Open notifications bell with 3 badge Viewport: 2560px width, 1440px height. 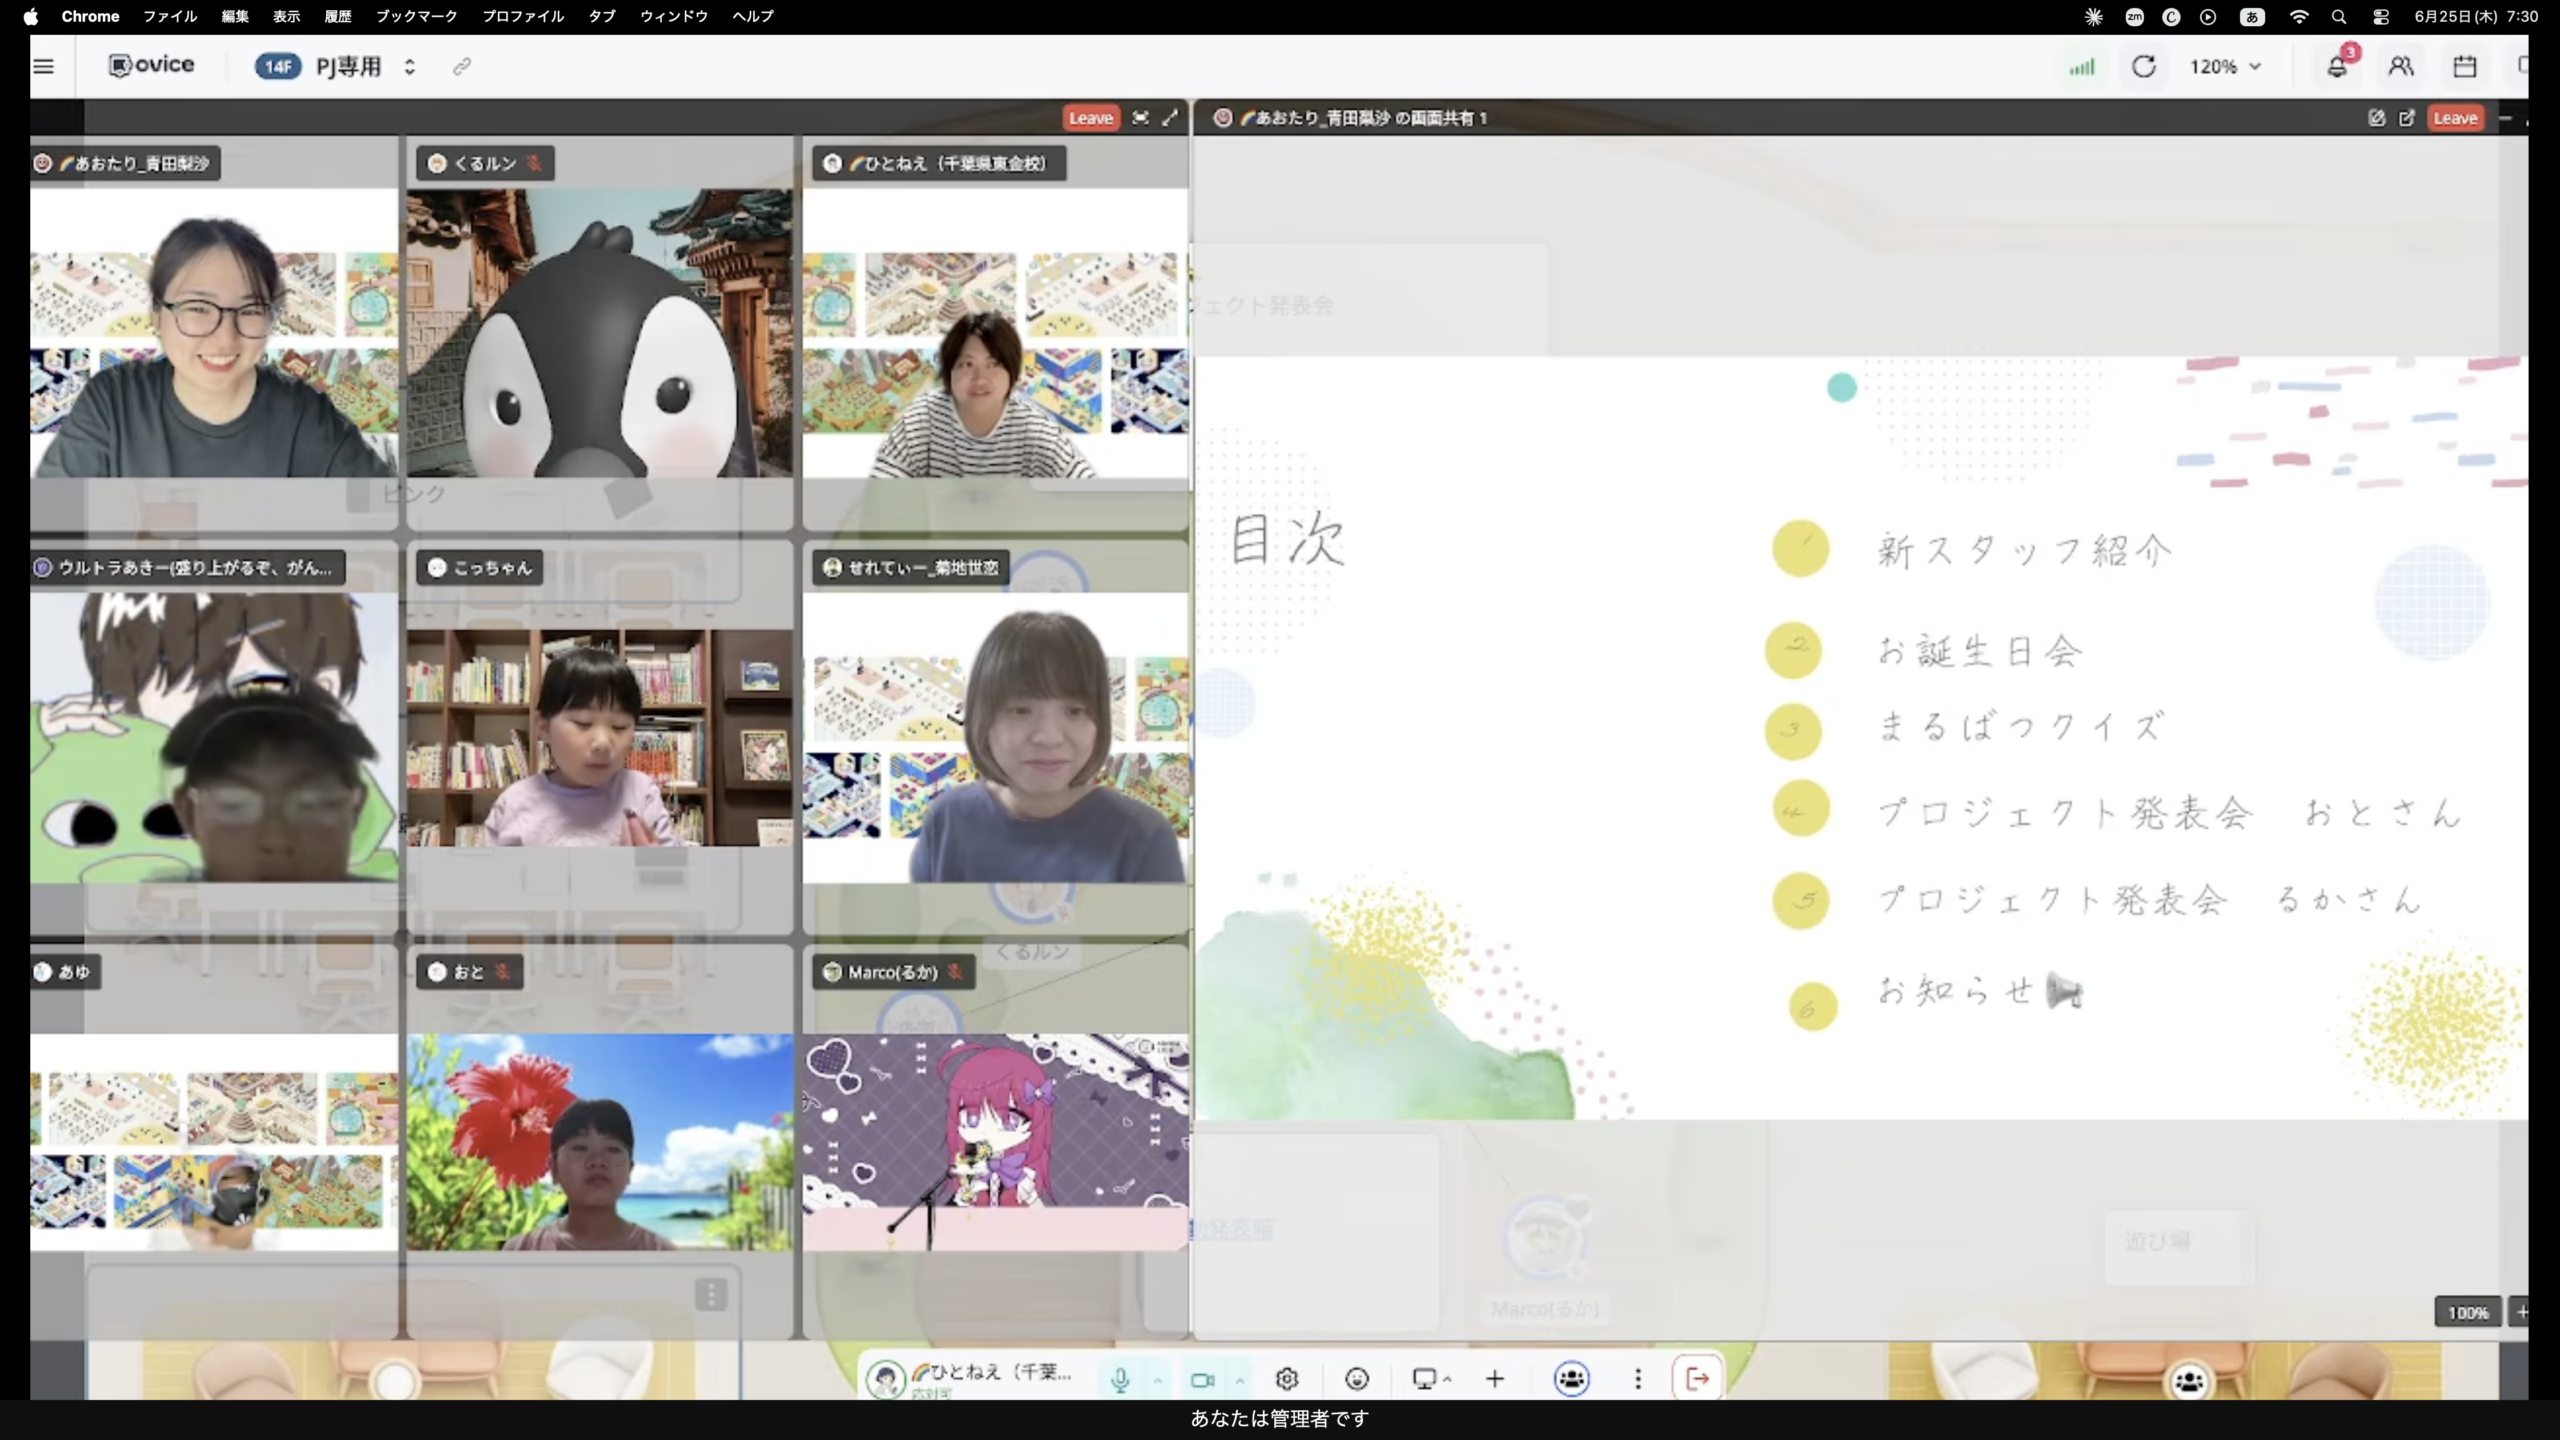click(2337, 66)
